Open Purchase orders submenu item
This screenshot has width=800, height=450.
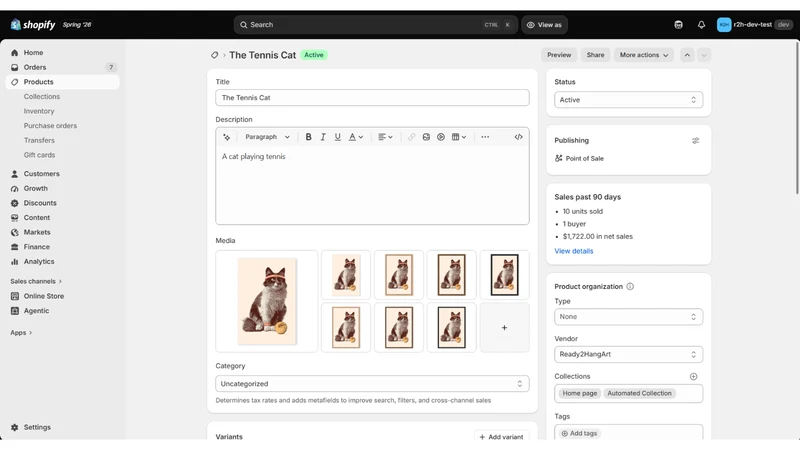(x=50, y=126)
